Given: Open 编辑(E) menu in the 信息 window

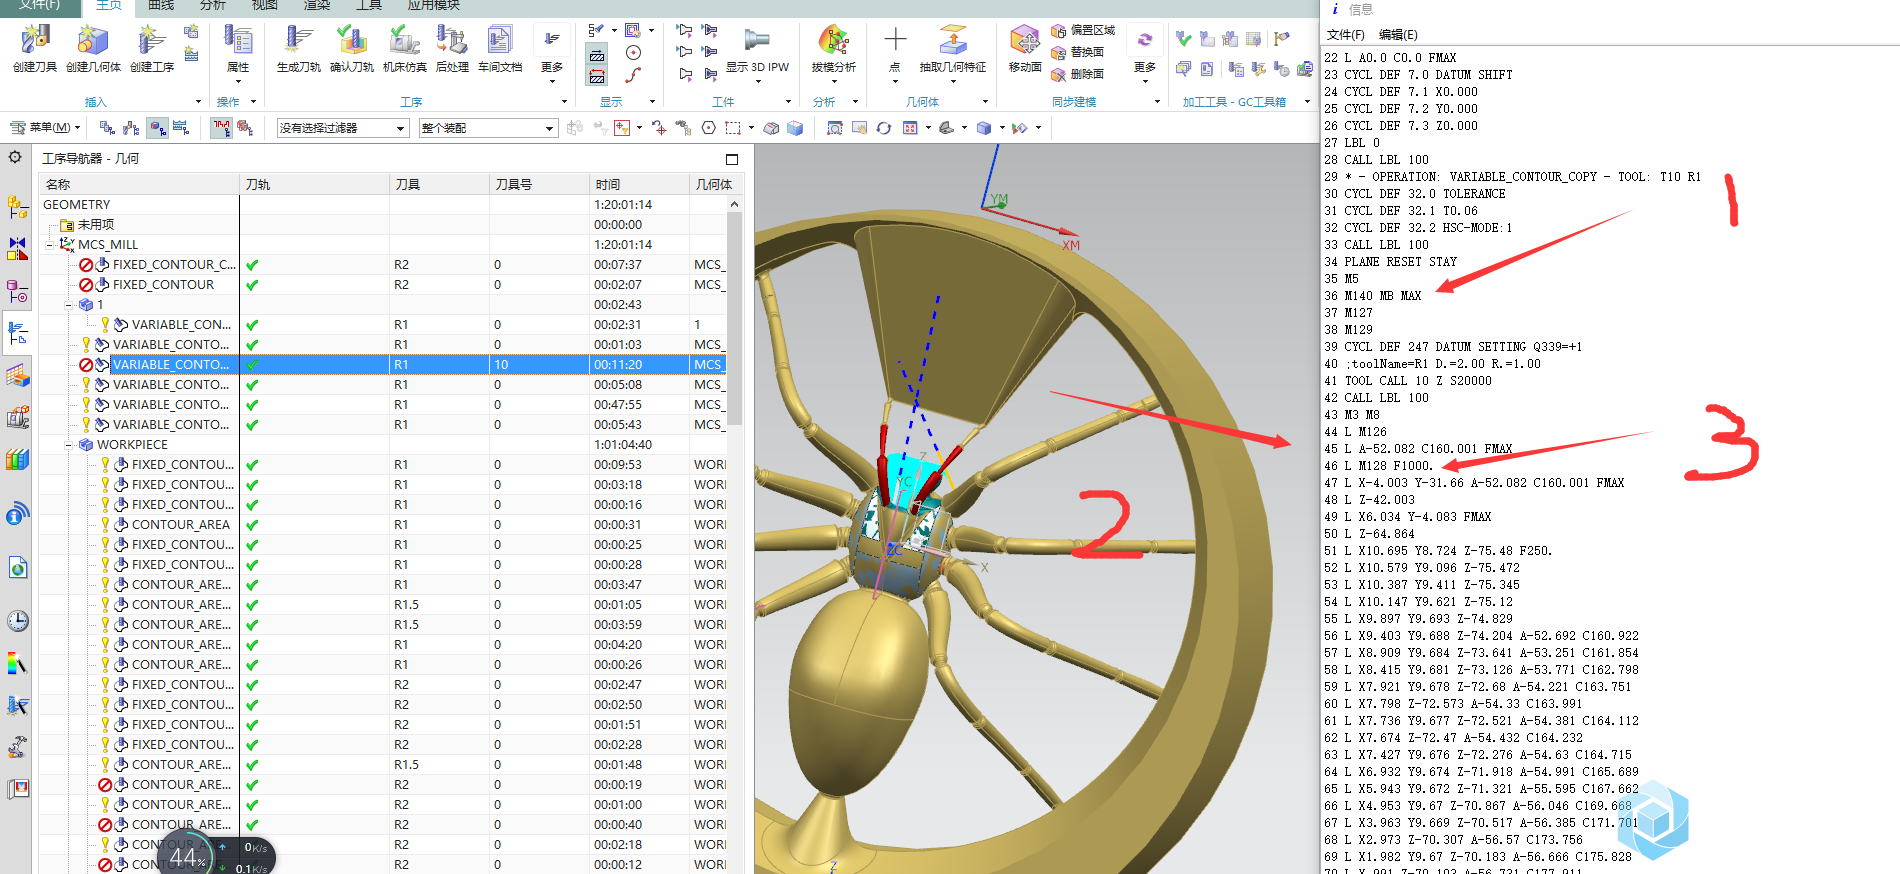Looking at the screenshot, I should [1398, 35].
